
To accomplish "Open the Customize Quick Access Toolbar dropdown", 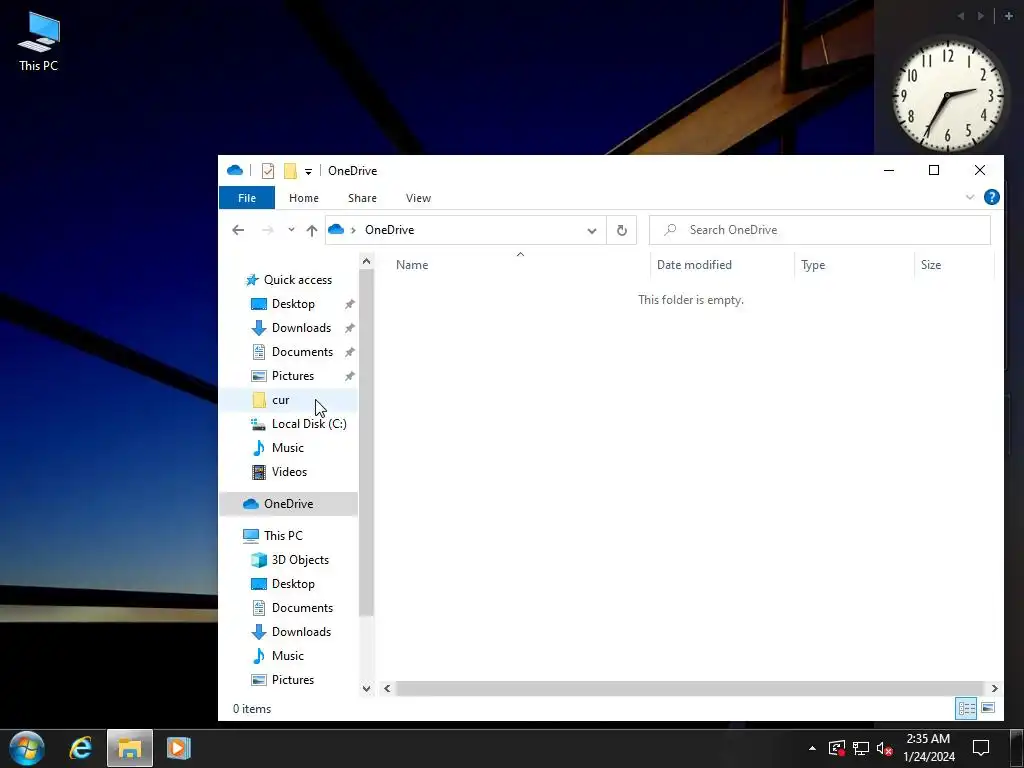I will (x=308, y=172).
